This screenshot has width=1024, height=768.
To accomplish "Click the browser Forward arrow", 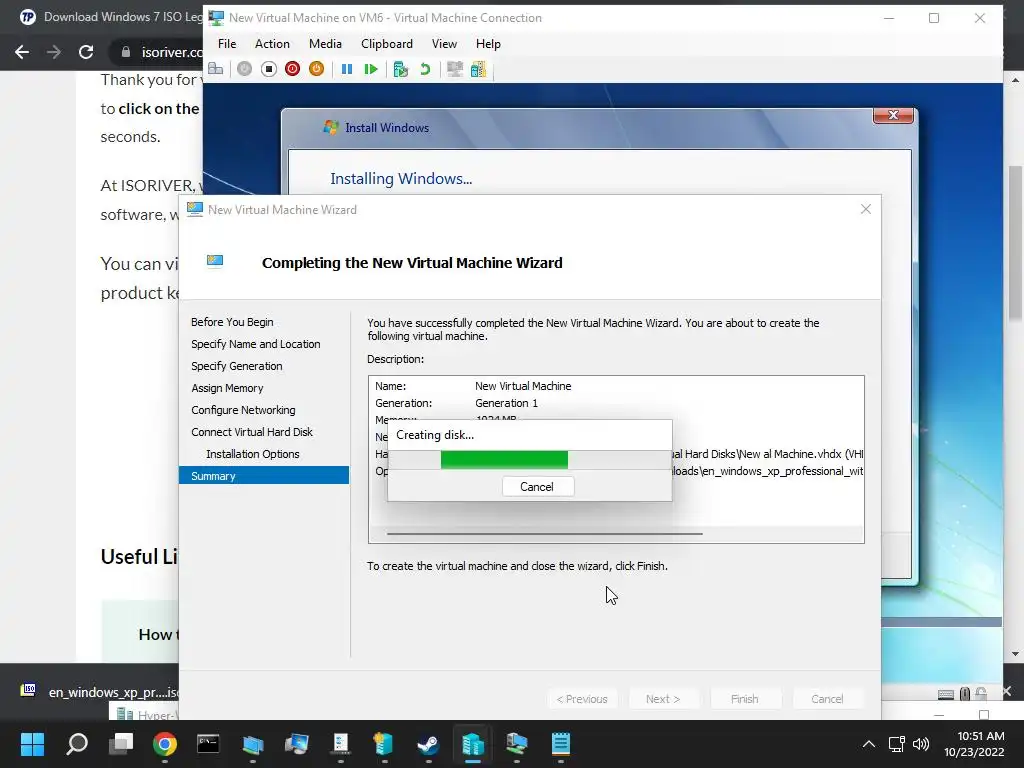I will click(x=54, y=52).
